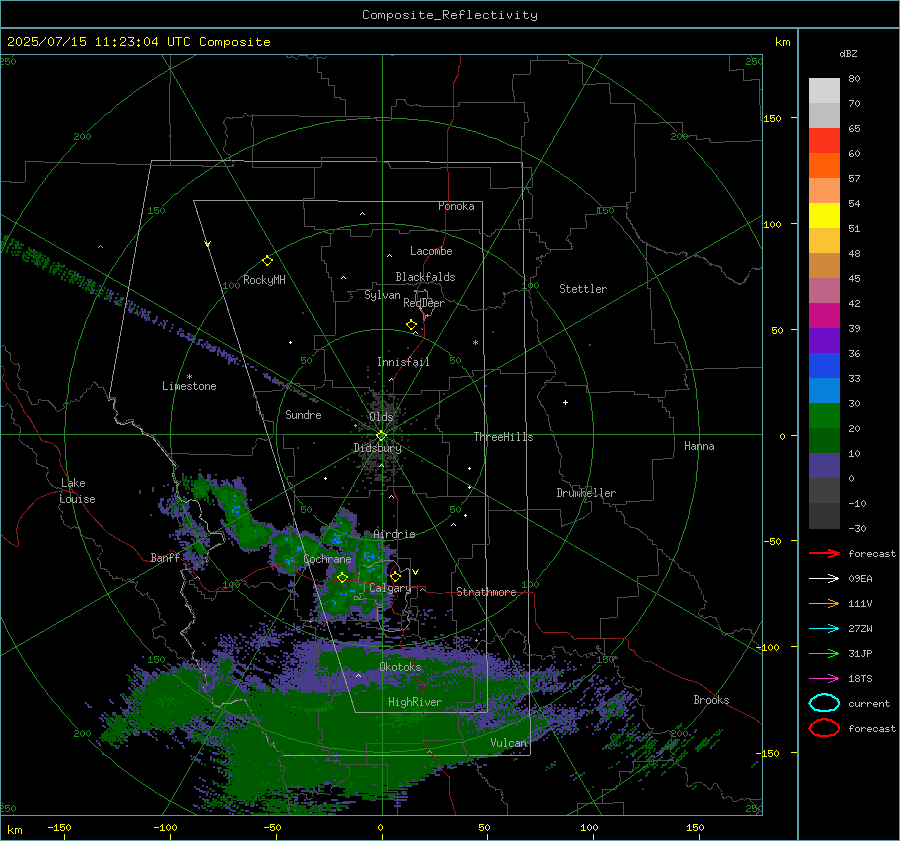Click the yellow radar site diamond at Olds
This screenshot has height=841, width=900.
tap(381, 435)
